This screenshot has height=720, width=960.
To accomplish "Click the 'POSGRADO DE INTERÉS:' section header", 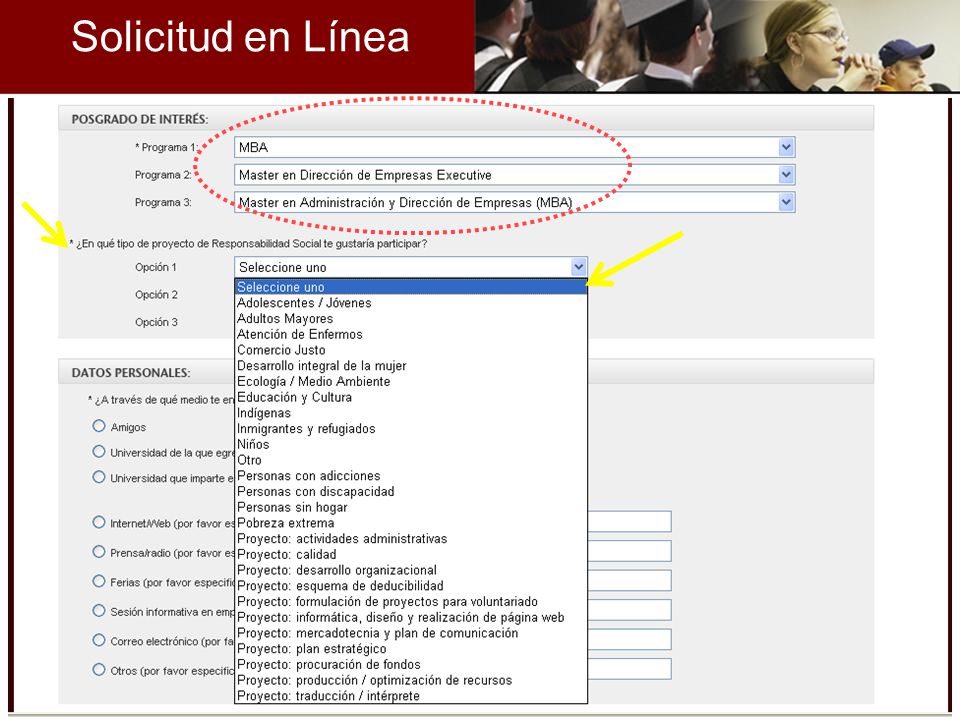I will (x=140, y=119).
